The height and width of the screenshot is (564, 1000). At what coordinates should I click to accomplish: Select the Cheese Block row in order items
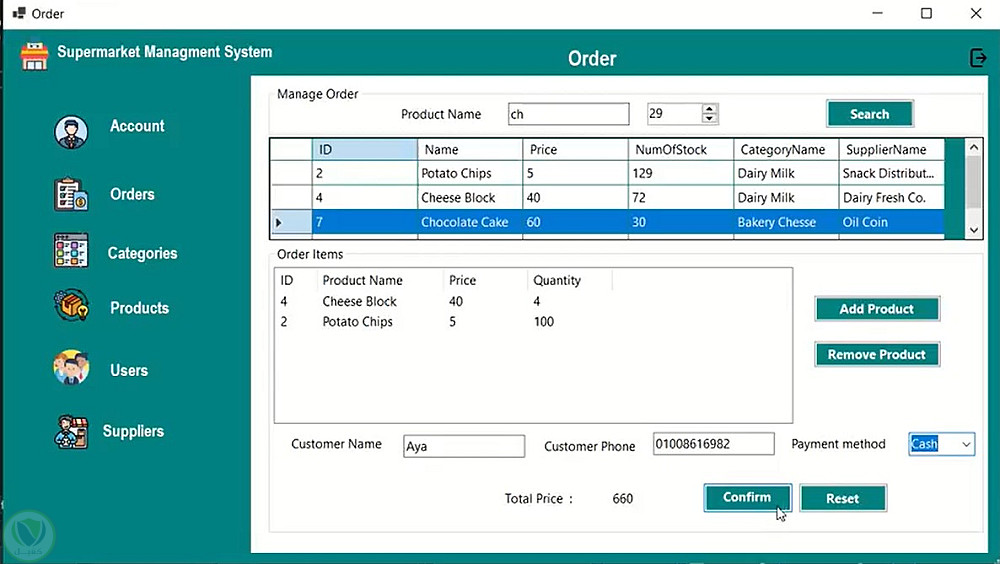click(360, 301)
